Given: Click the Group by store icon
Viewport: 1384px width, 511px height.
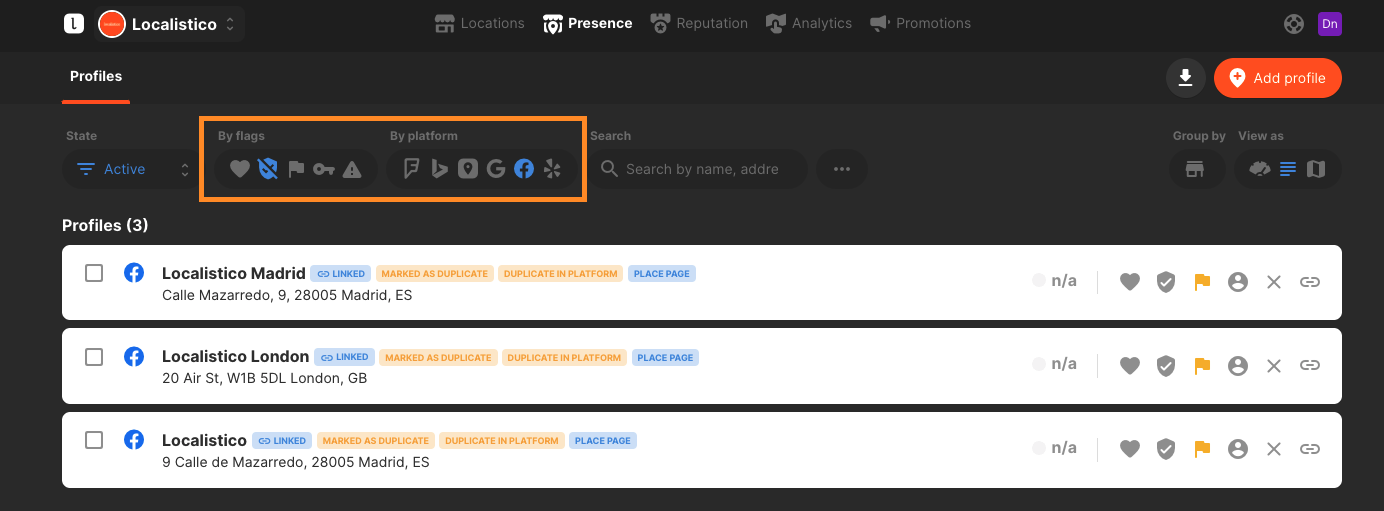Looking at the screenshot, I should [x=1194, y=169].
